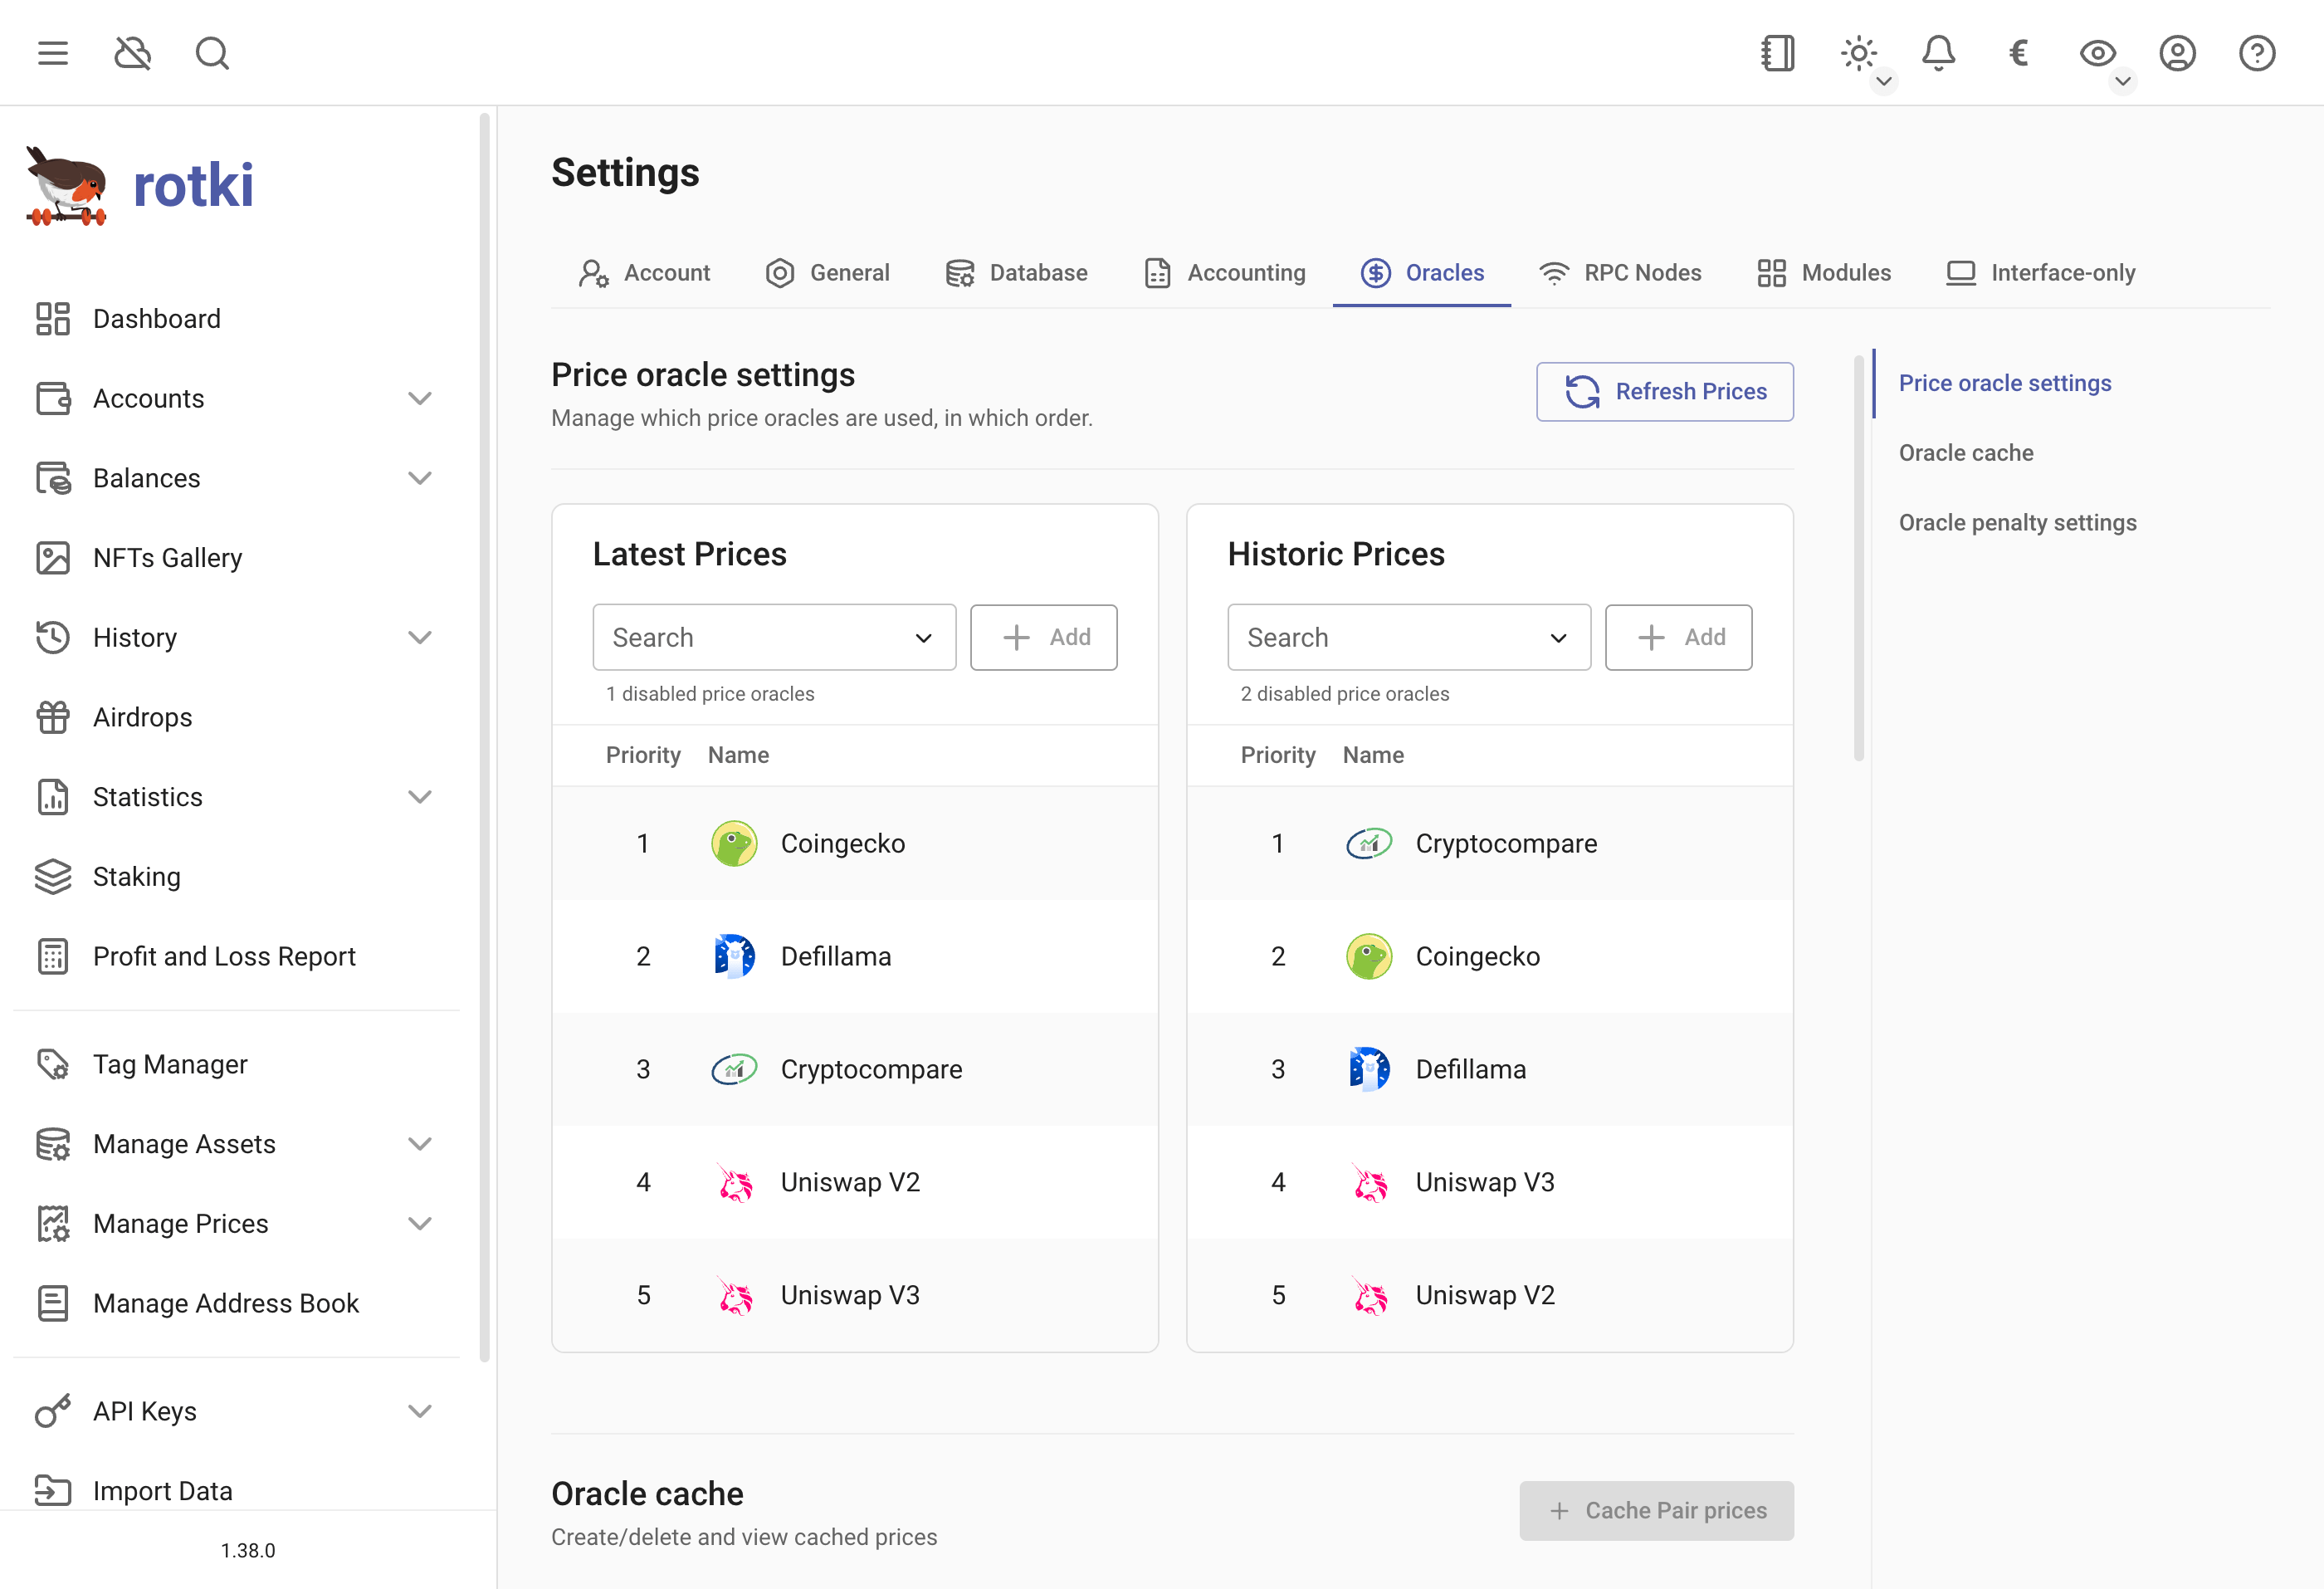Open the euro currency selector
2324x1589 pixels.
[x=2018, y=53]
